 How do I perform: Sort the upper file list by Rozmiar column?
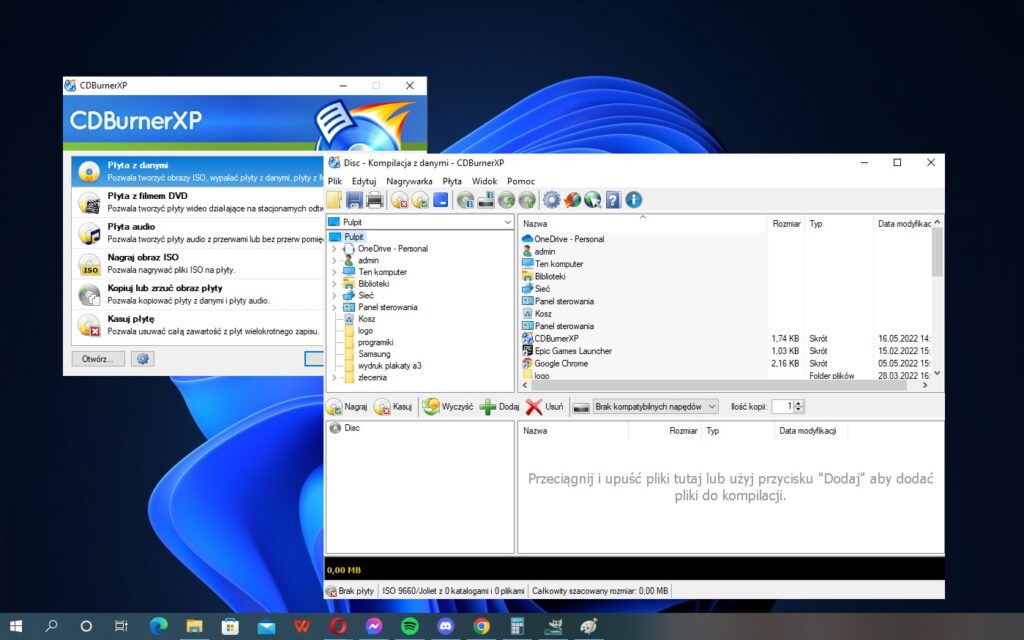point(785,223)
